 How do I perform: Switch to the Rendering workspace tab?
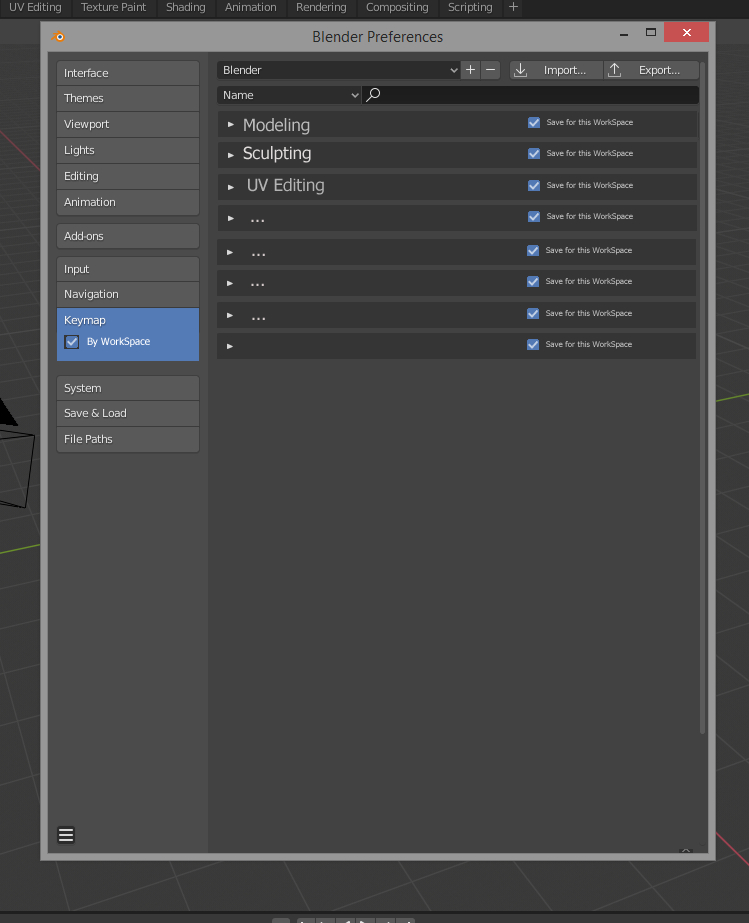click(321, 7)
